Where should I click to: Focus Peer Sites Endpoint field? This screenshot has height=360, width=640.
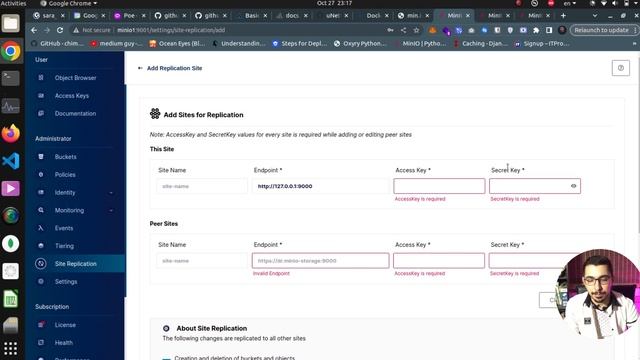[x=320, y=261]
